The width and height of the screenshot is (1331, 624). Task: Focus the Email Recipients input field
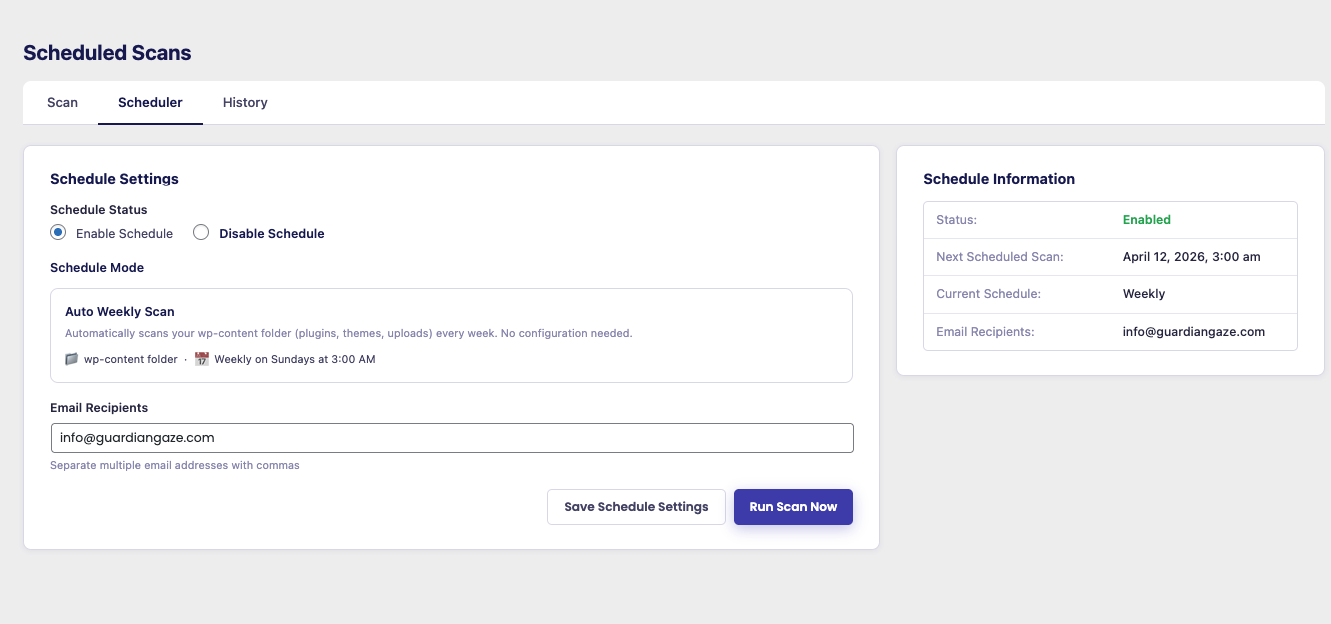[x=452, y=438]
